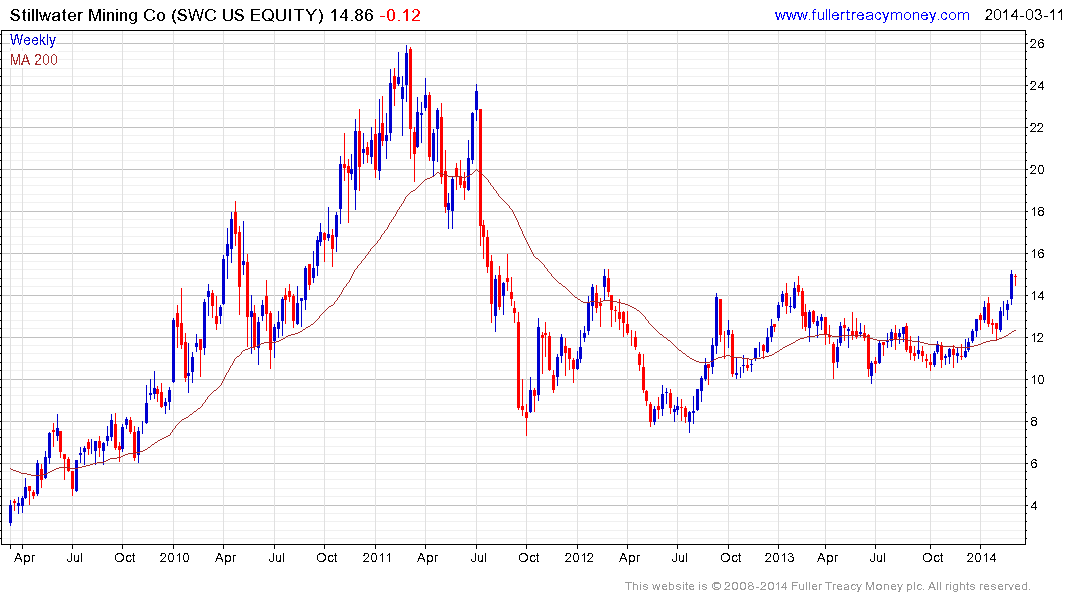Click the 26 label on the price axis

pos(1037,44)
